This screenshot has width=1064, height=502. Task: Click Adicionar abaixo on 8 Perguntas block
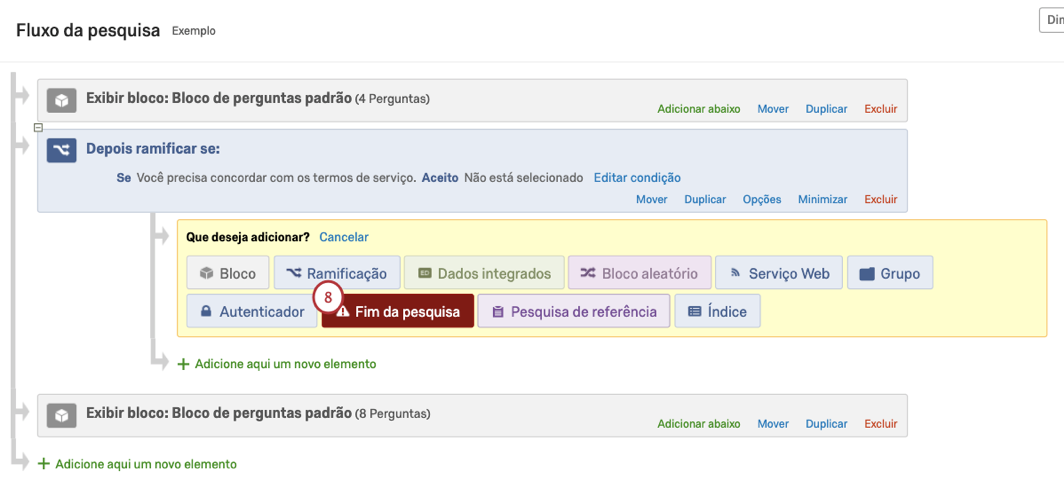pos(699,424)
